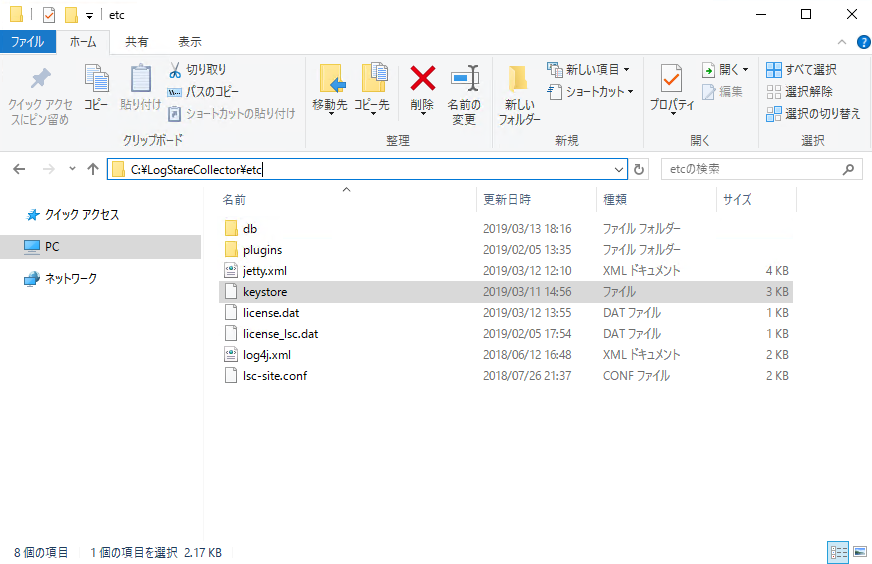Open Properties of the selected file
872x564 pixels.
point(672,89)
